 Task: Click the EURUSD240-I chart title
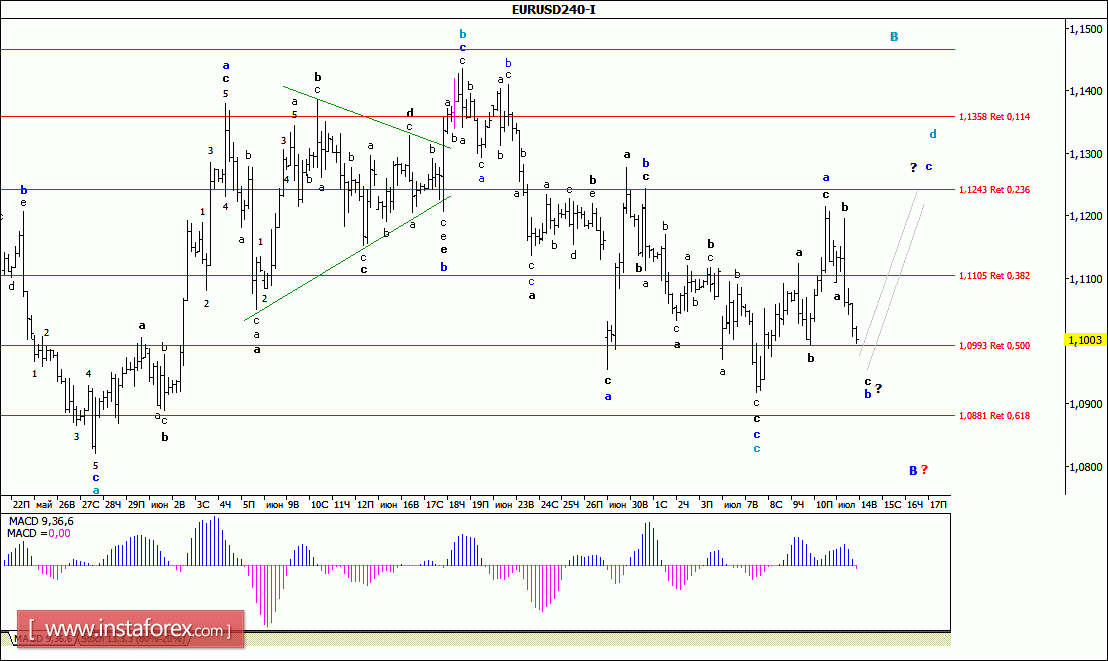pyautogui.click(x=553, y=10)
